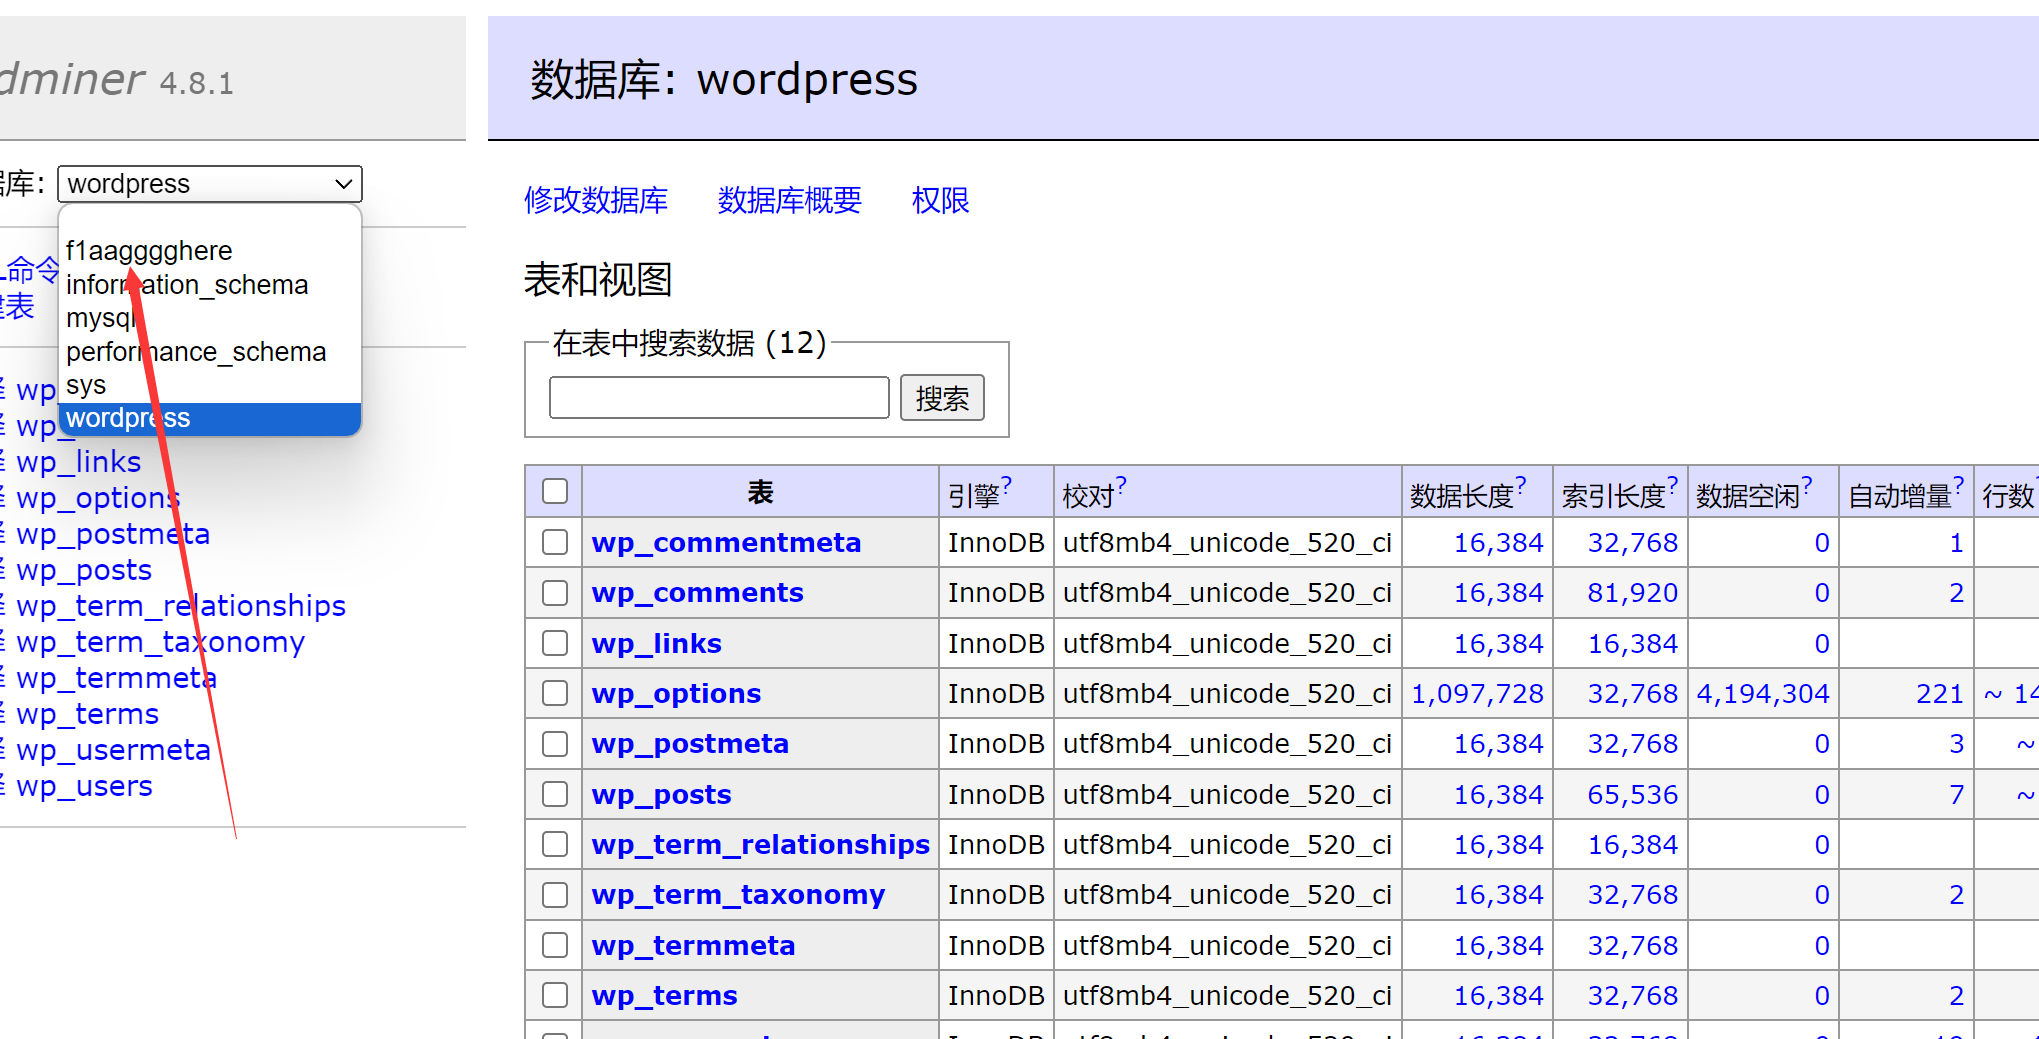The height and width of the screenshot is (1039, 2039).
Task: Open the help mark beside 数据空闲 column
Action: 1806,484
